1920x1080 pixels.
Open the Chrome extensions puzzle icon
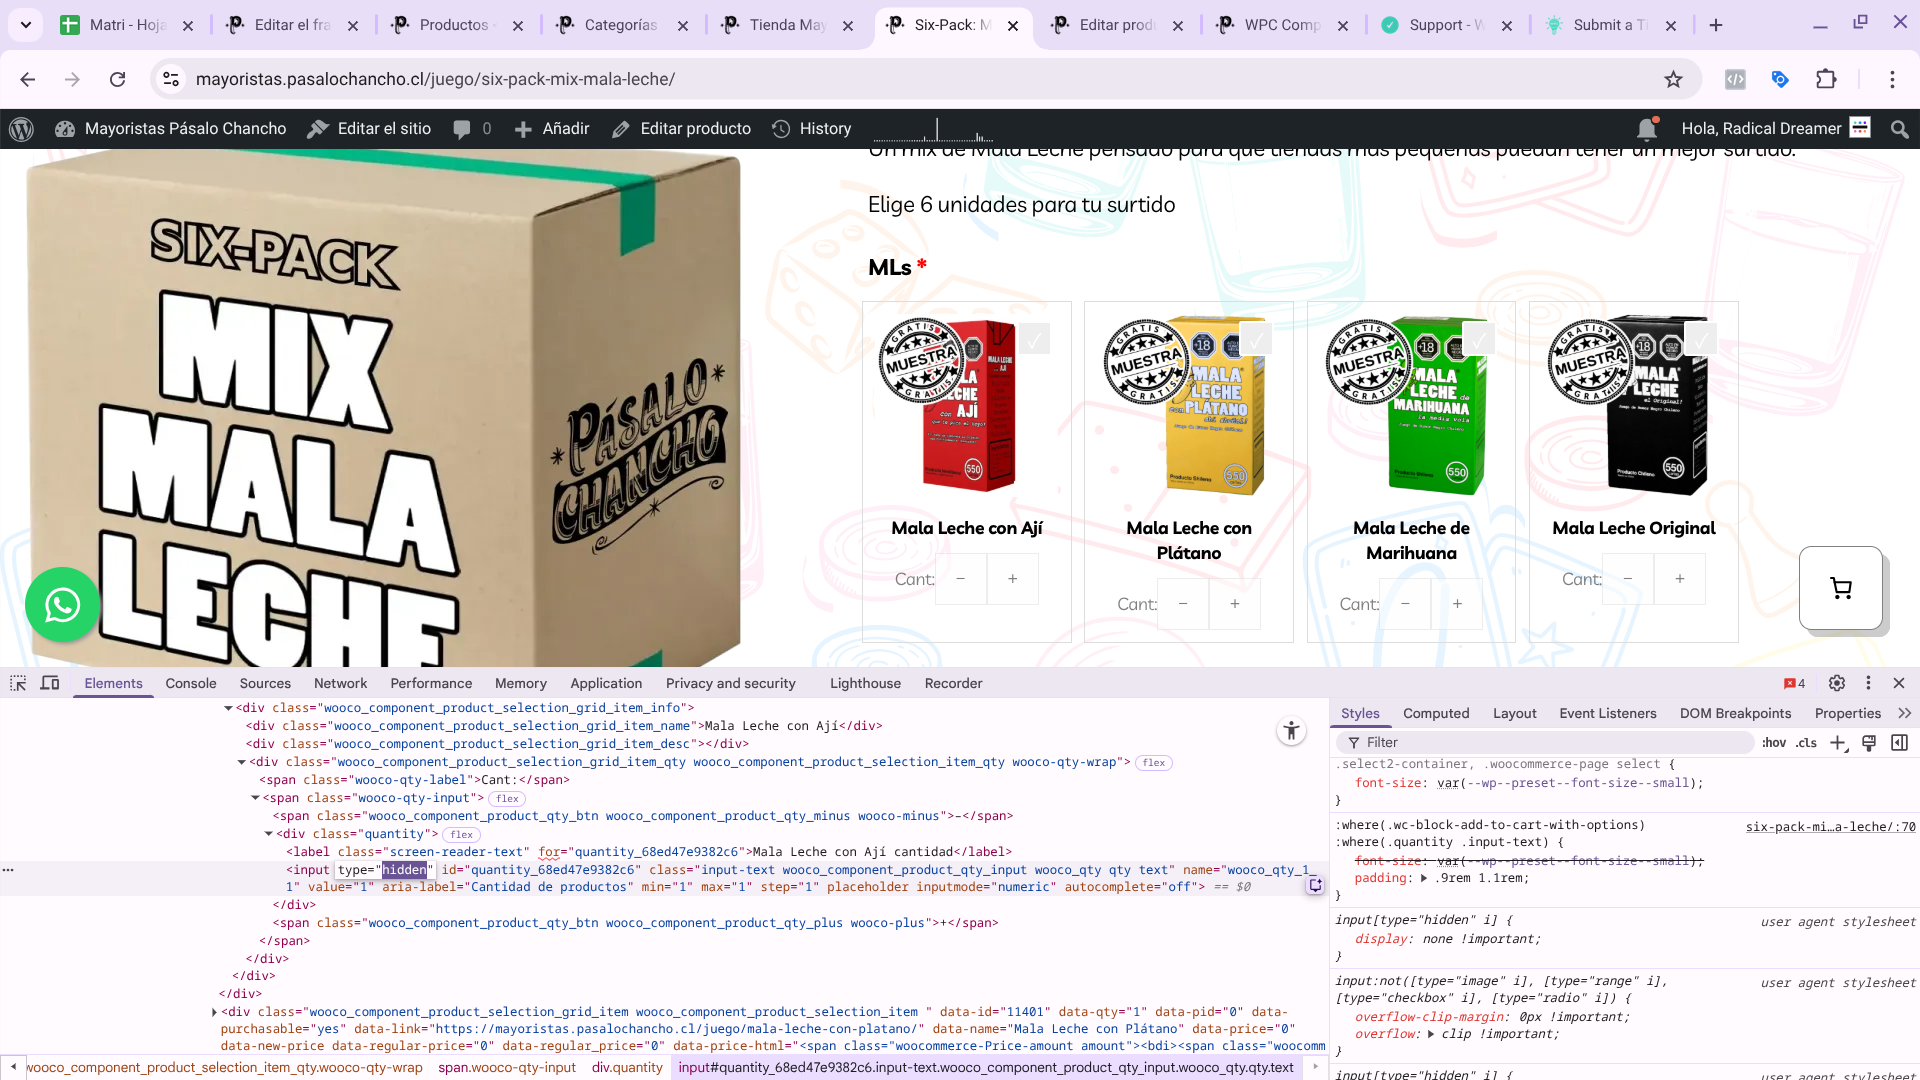tap(1826, 79)
